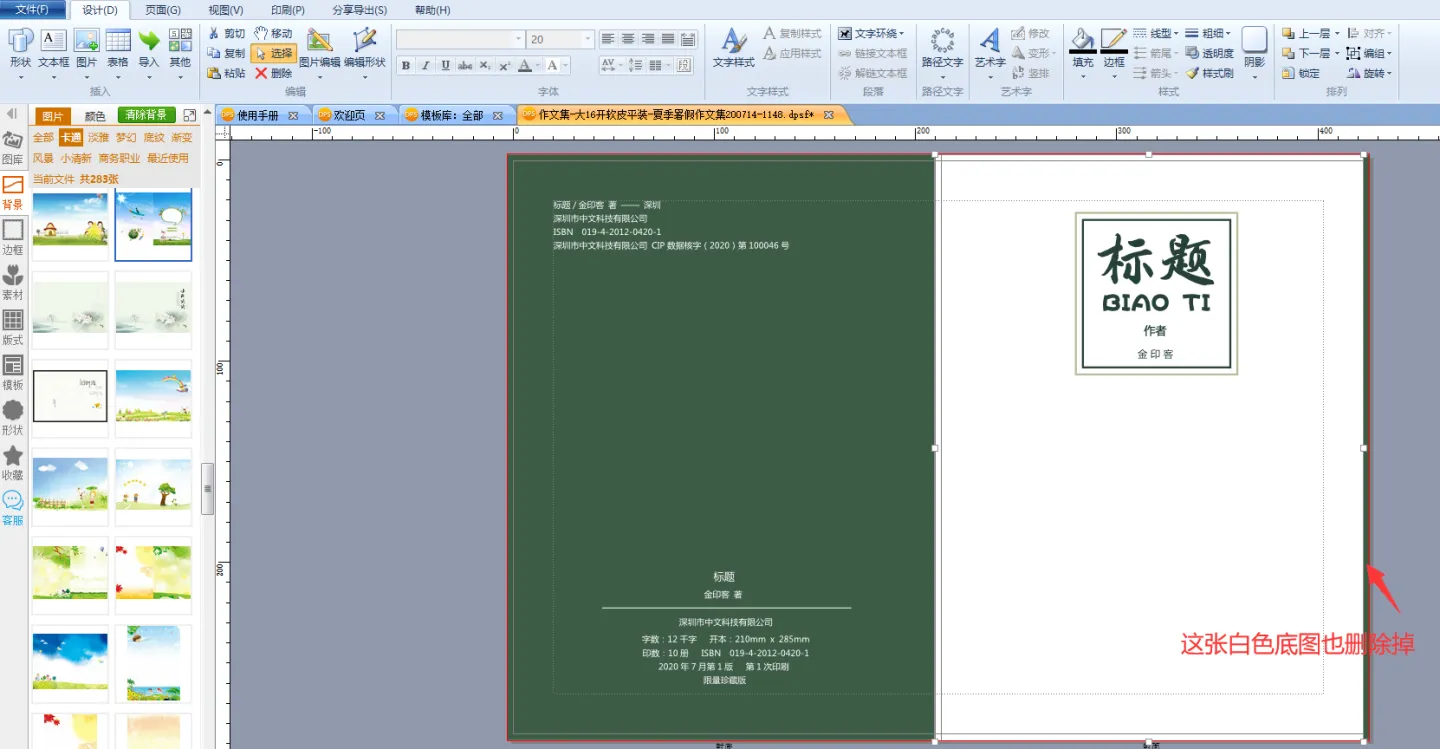Open the font color picker (underlined A)
Screen dimensions: 1440x749
526,65
